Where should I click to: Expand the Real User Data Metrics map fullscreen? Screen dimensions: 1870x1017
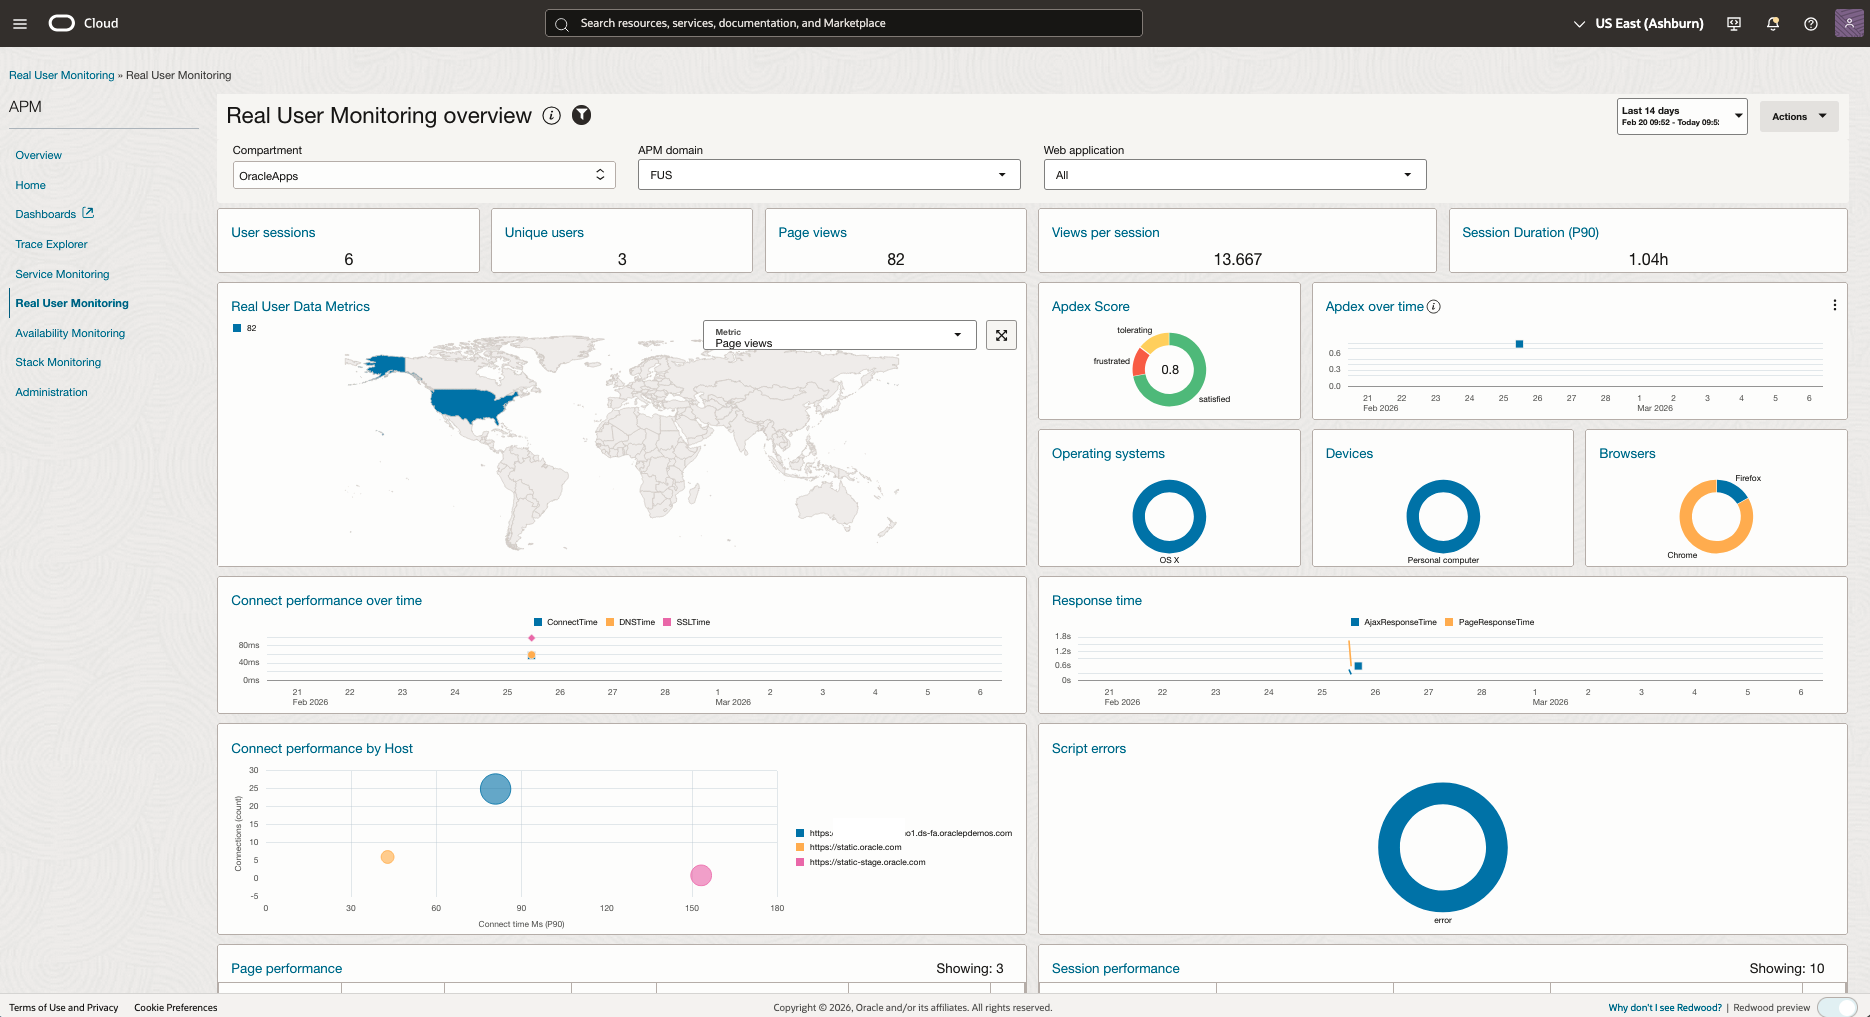click(1001, 335)
